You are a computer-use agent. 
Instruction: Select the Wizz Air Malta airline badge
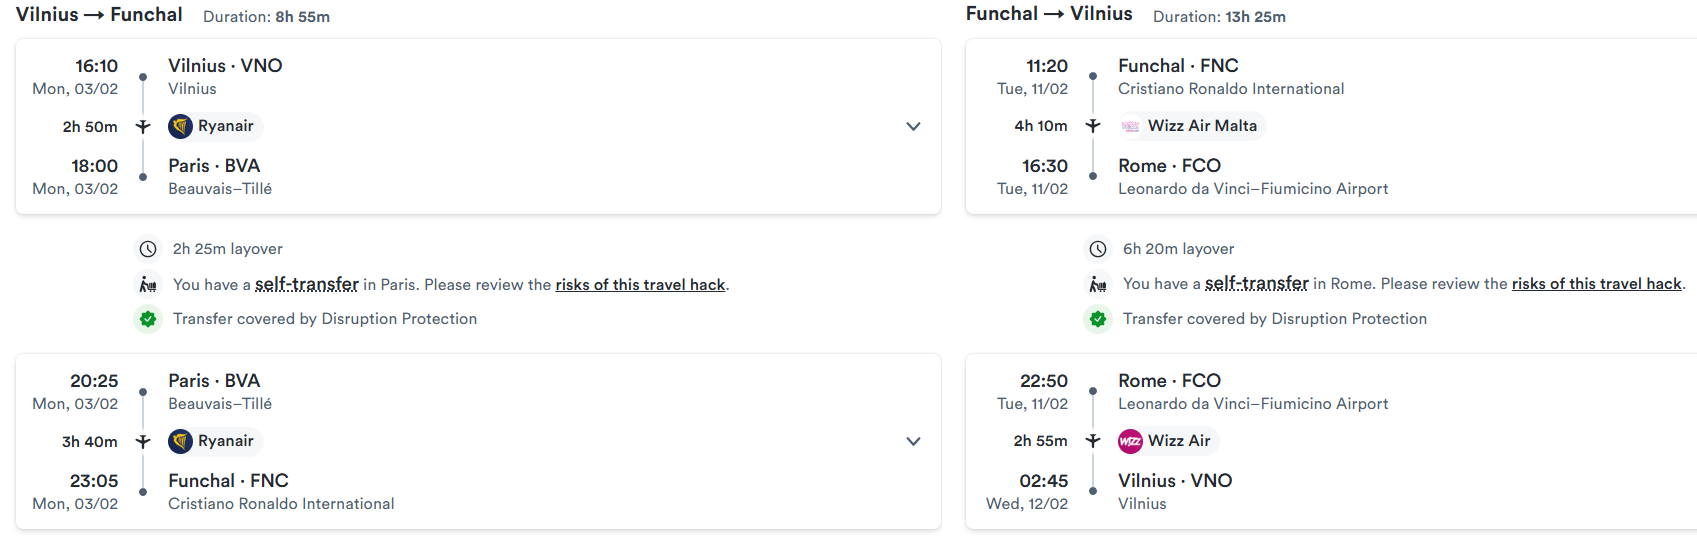point(1191,126)
